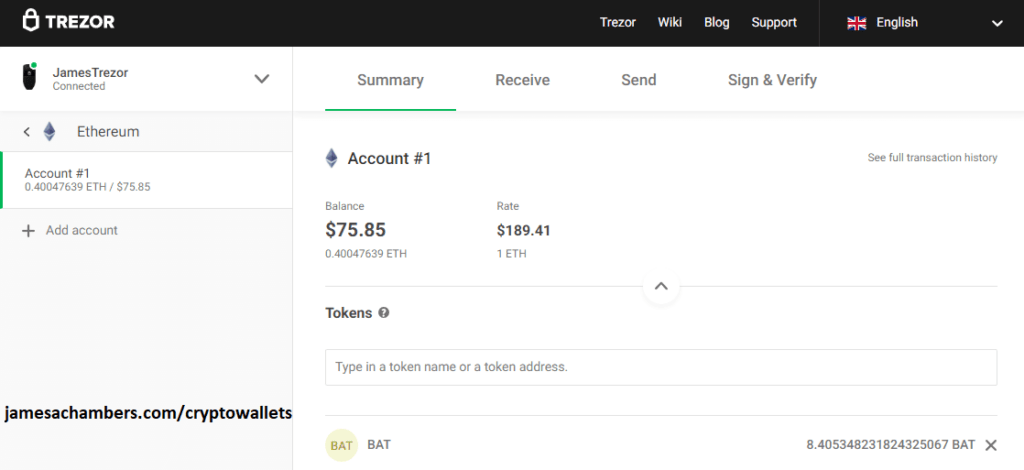Image resolution: width=1024 pixels, height=470 pixels.
Task: Expand the JamesTrezor device menu chevron
Action: [x=261, y=79]
